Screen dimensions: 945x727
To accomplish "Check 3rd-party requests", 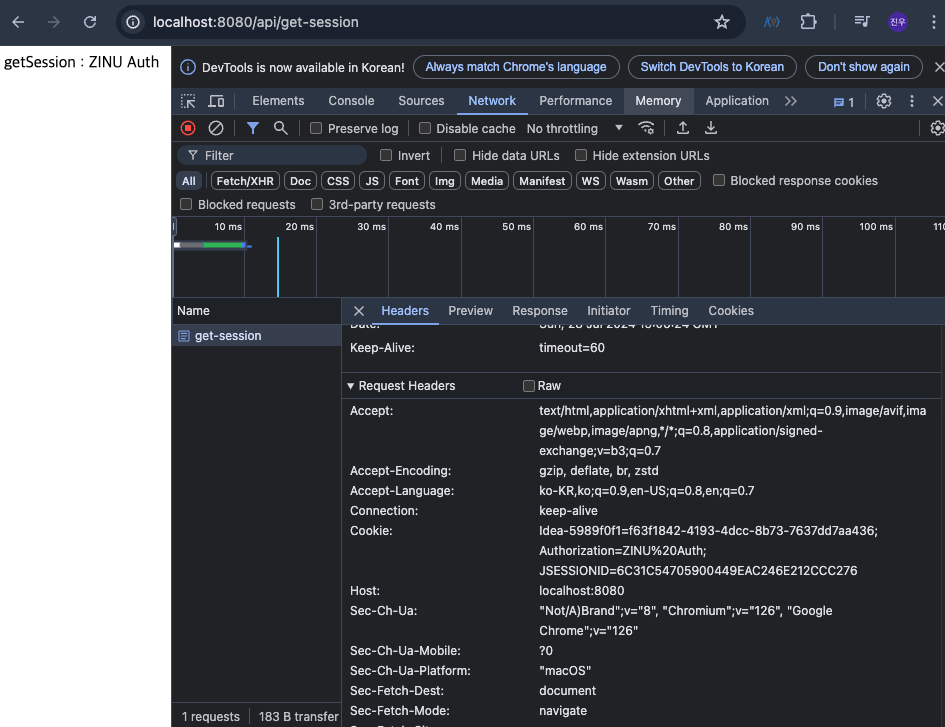I will pos(317,204).
